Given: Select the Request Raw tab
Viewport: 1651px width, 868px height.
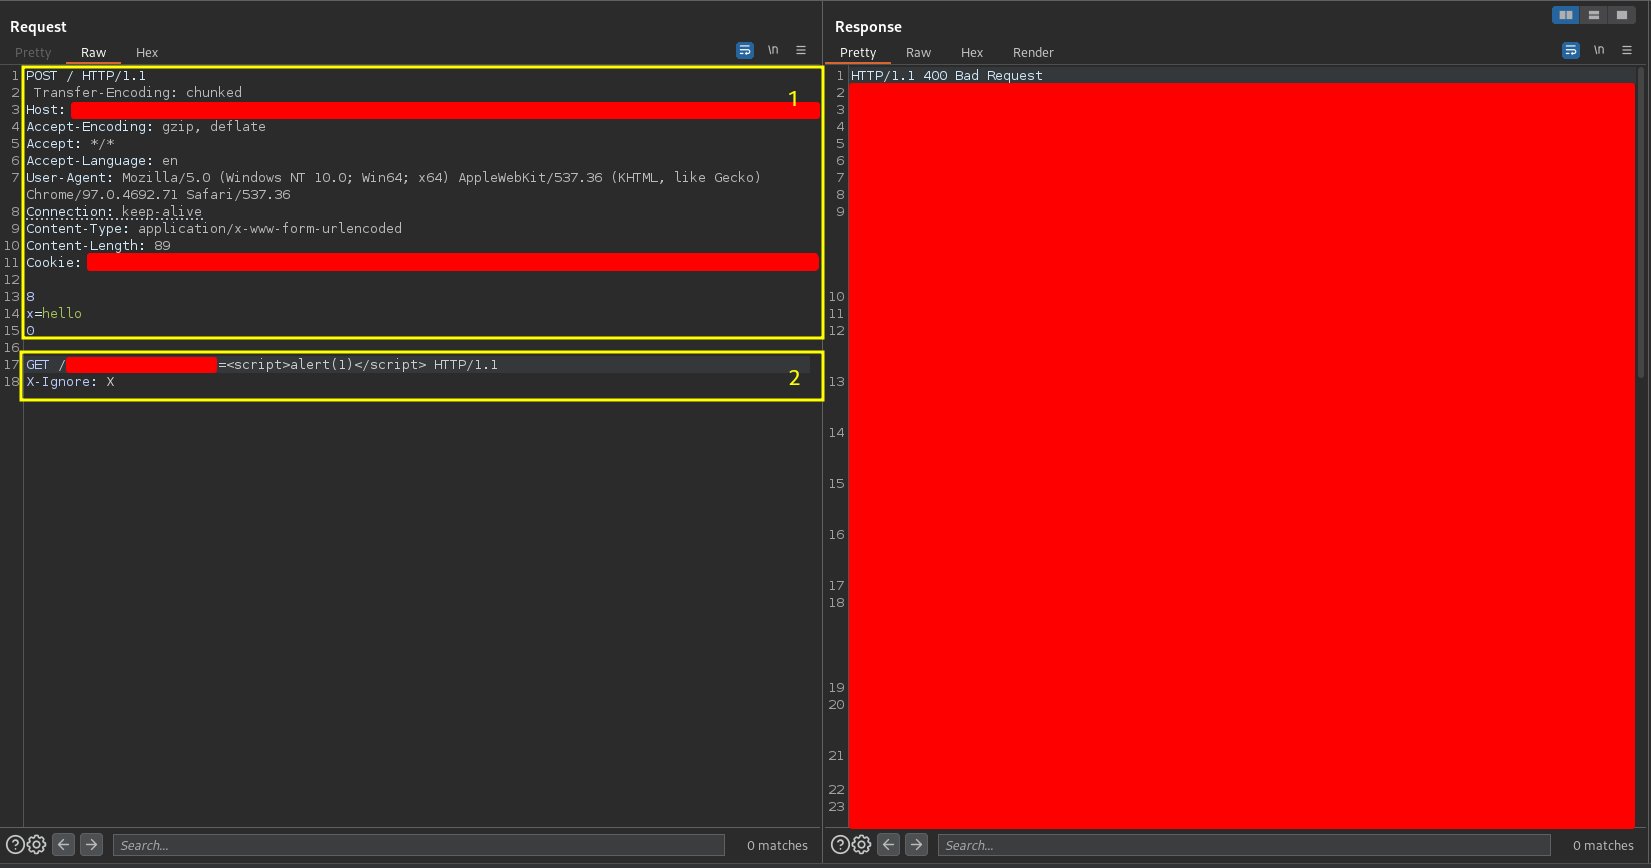Looking at the screenshot, I should pos(93,53).
